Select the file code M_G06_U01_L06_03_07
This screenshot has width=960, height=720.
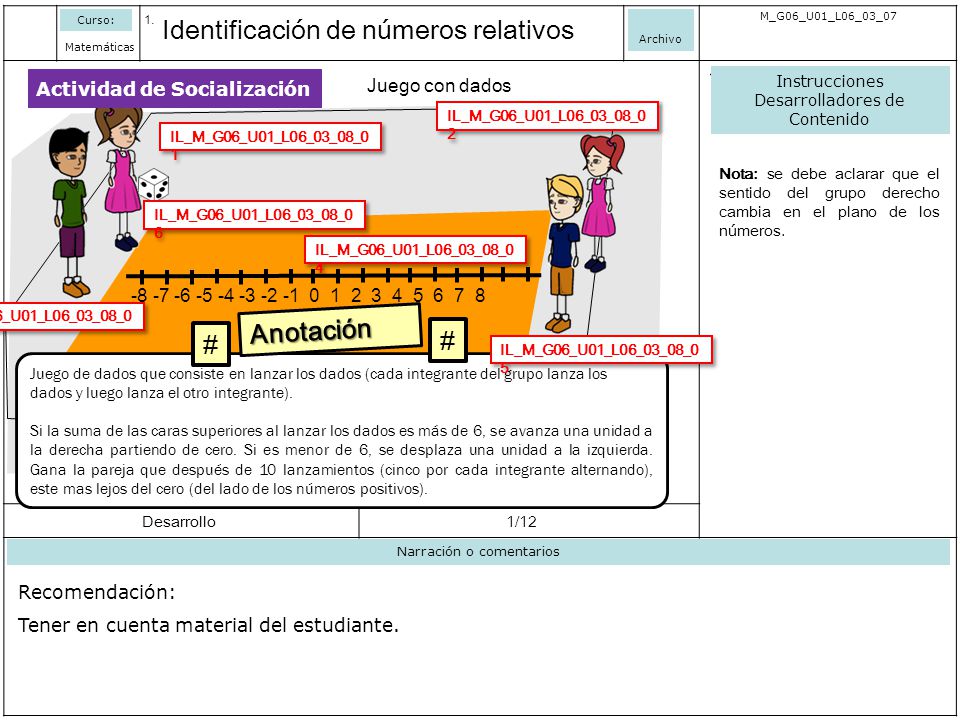coord(828,17)
